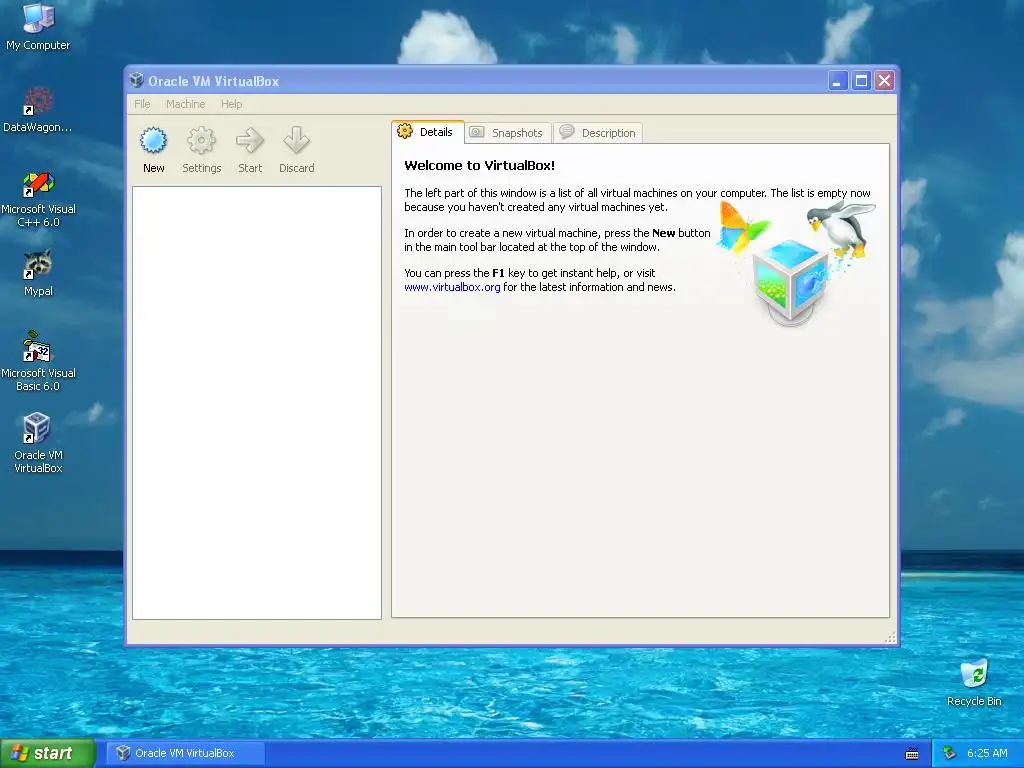1024x768 pixels.
Task: Click the New virtual machine toolbar button
Action: tap(153, 150)
